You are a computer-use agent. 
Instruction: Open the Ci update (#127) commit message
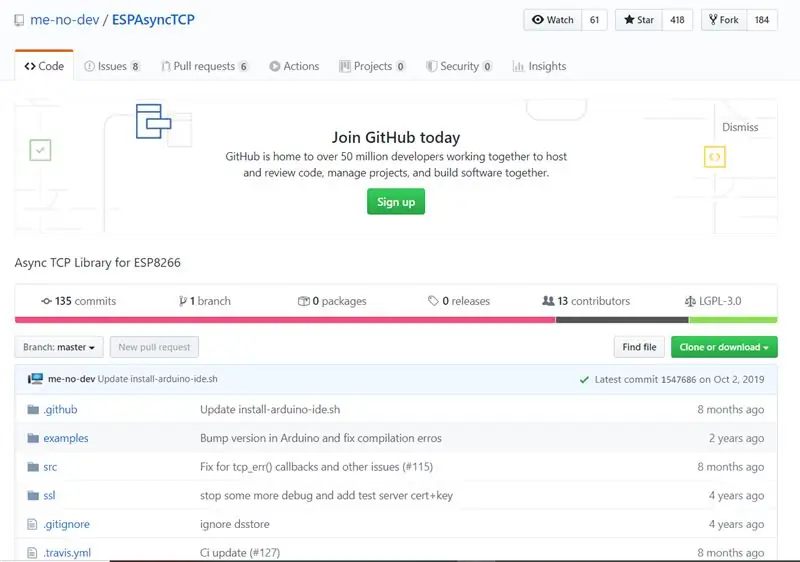pos(240,553)
